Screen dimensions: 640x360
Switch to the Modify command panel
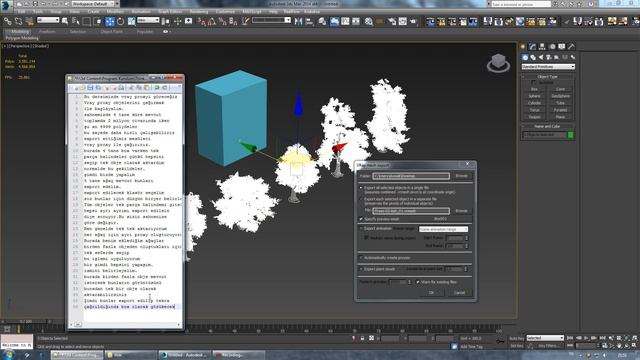532,47
